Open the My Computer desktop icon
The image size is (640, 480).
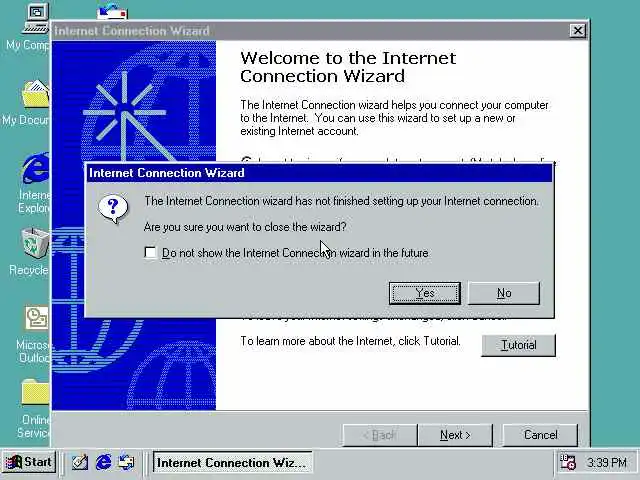(35, 19)
